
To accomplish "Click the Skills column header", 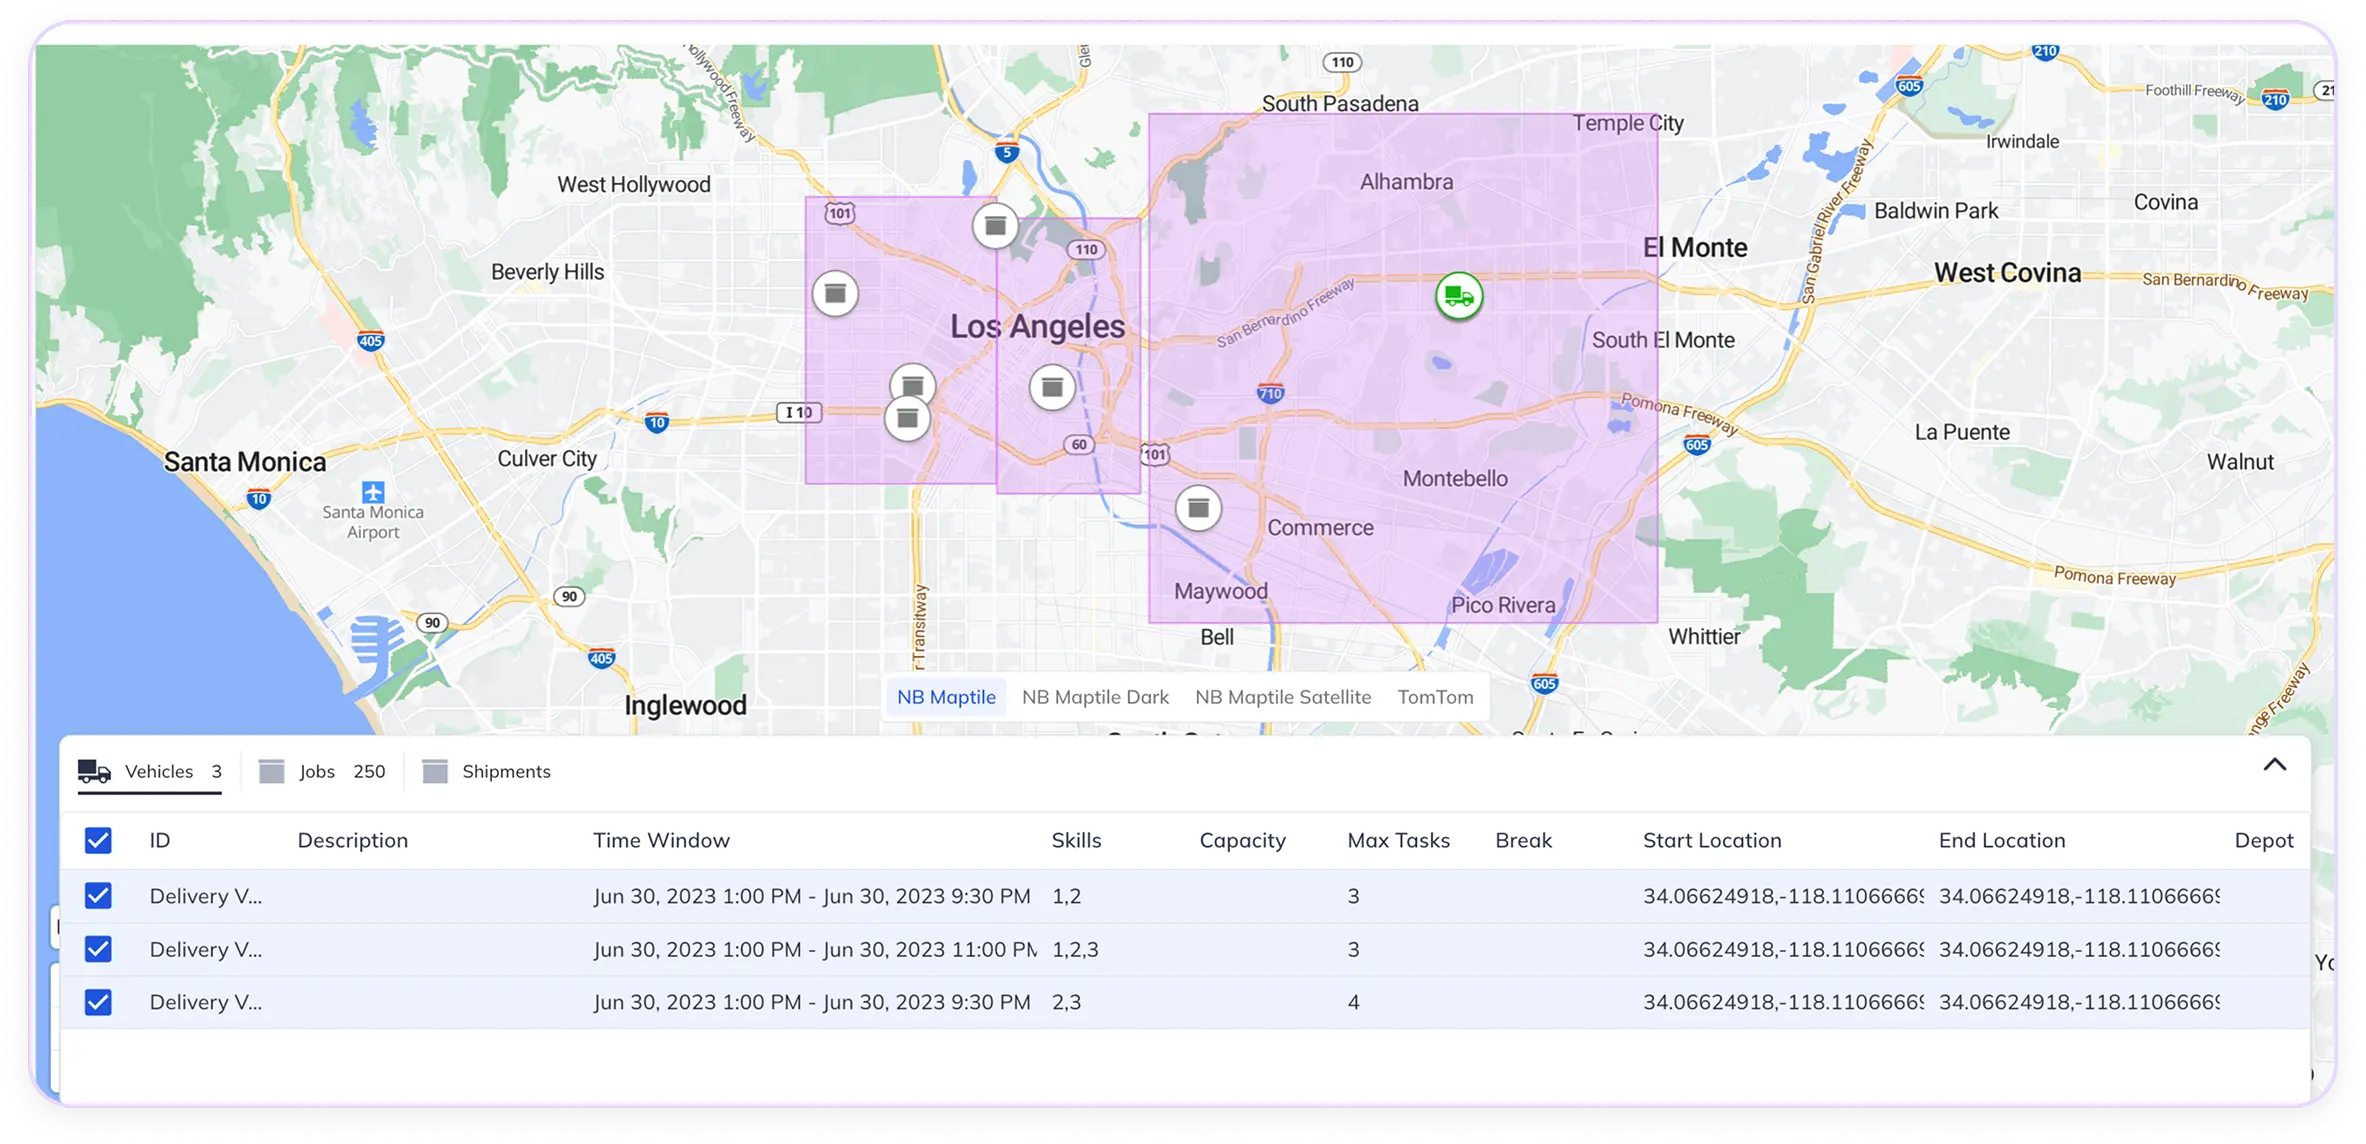I will [x=1076, y=840].
